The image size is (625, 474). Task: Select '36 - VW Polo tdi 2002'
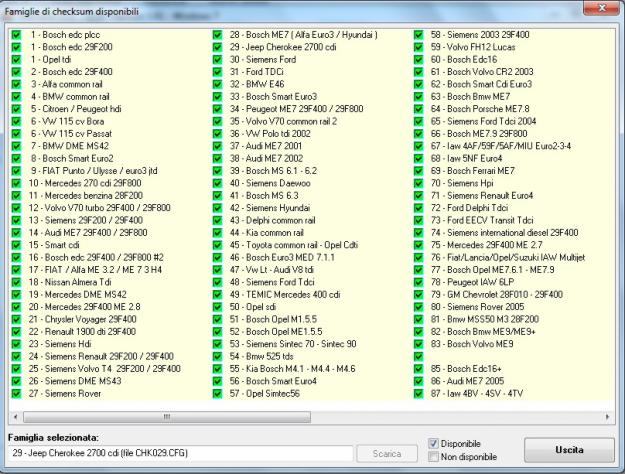pos(269,134)
